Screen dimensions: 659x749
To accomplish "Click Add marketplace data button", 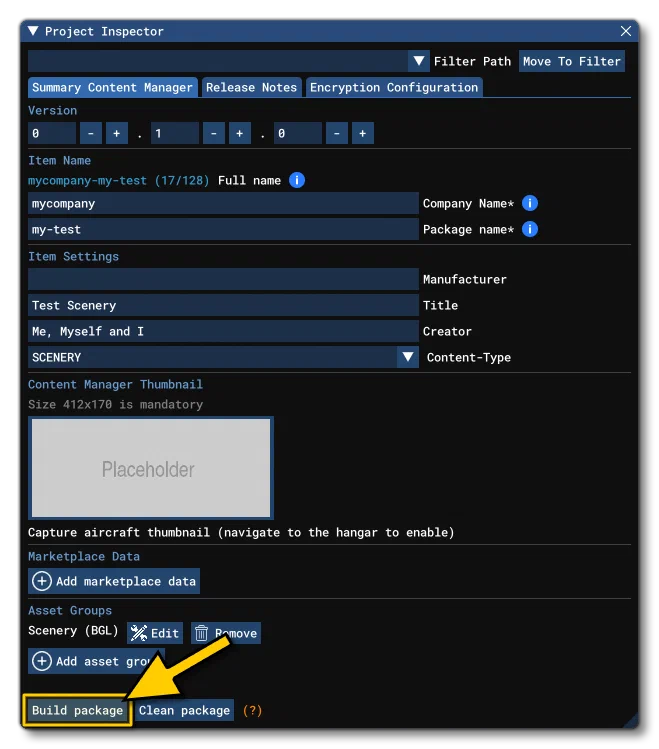I will (114, 581).
